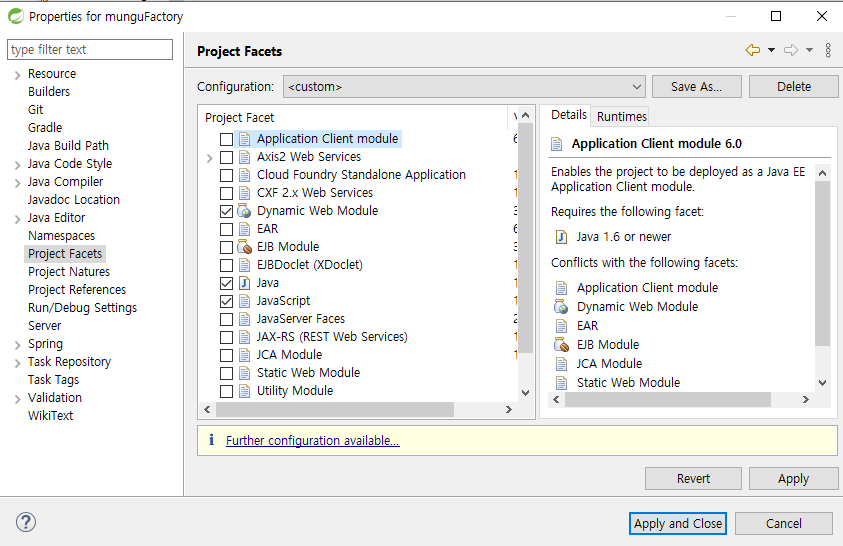Click the Details pane horizontal scrollbar thumb
Screen dimensions: 843x546
668,399
